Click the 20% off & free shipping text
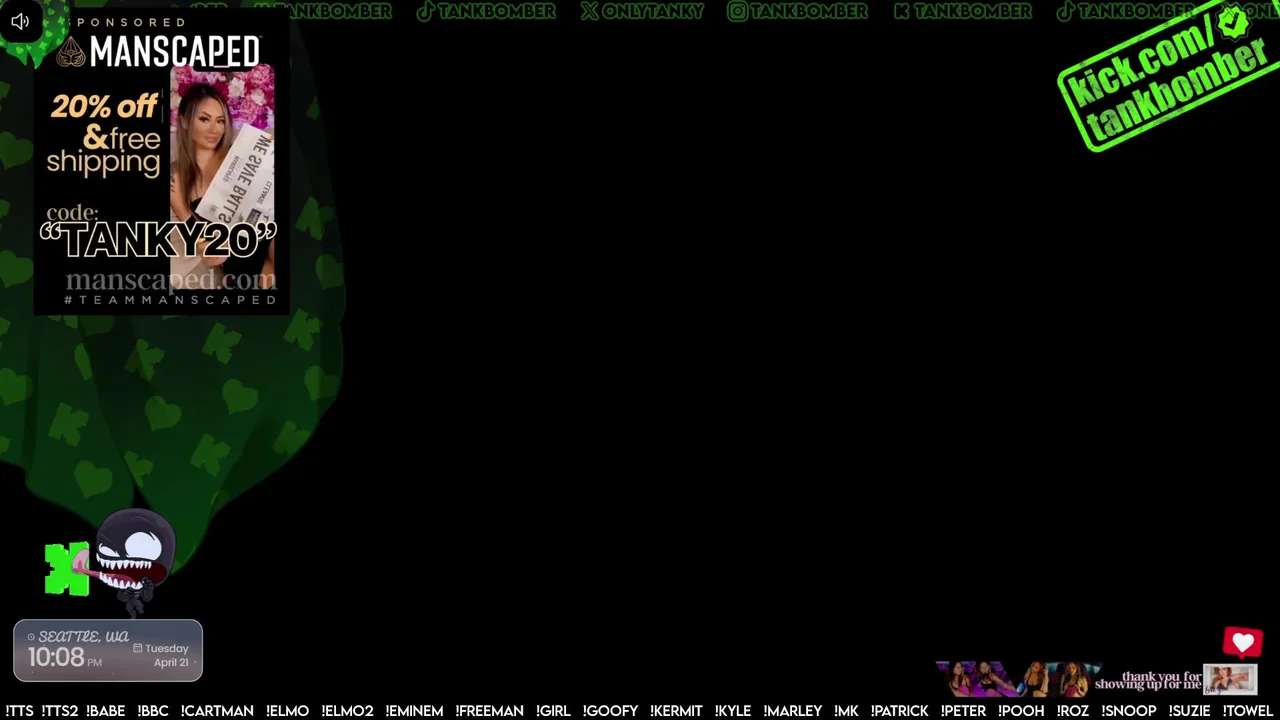The height and width of the screenshot is (720, 1280). point(104,134)
